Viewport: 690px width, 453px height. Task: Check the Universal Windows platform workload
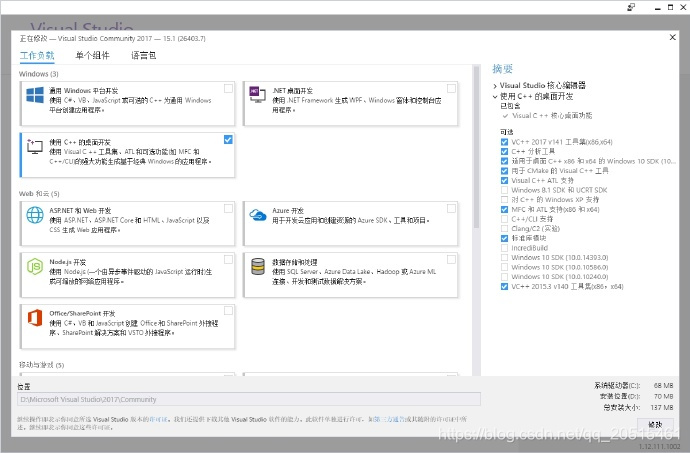[228, 88]
